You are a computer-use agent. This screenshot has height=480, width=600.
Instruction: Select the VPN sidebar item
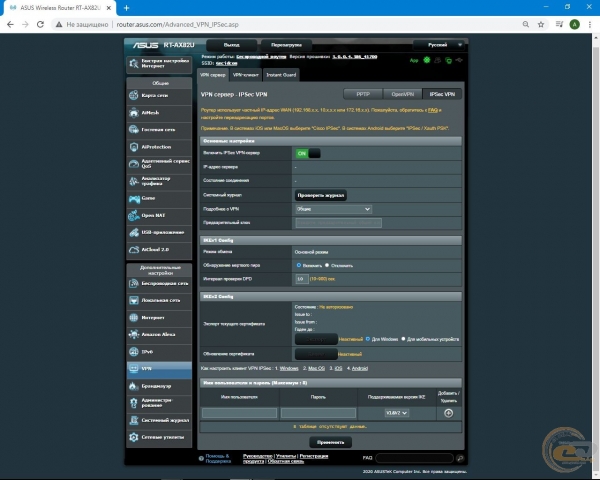tap(159, 369)
